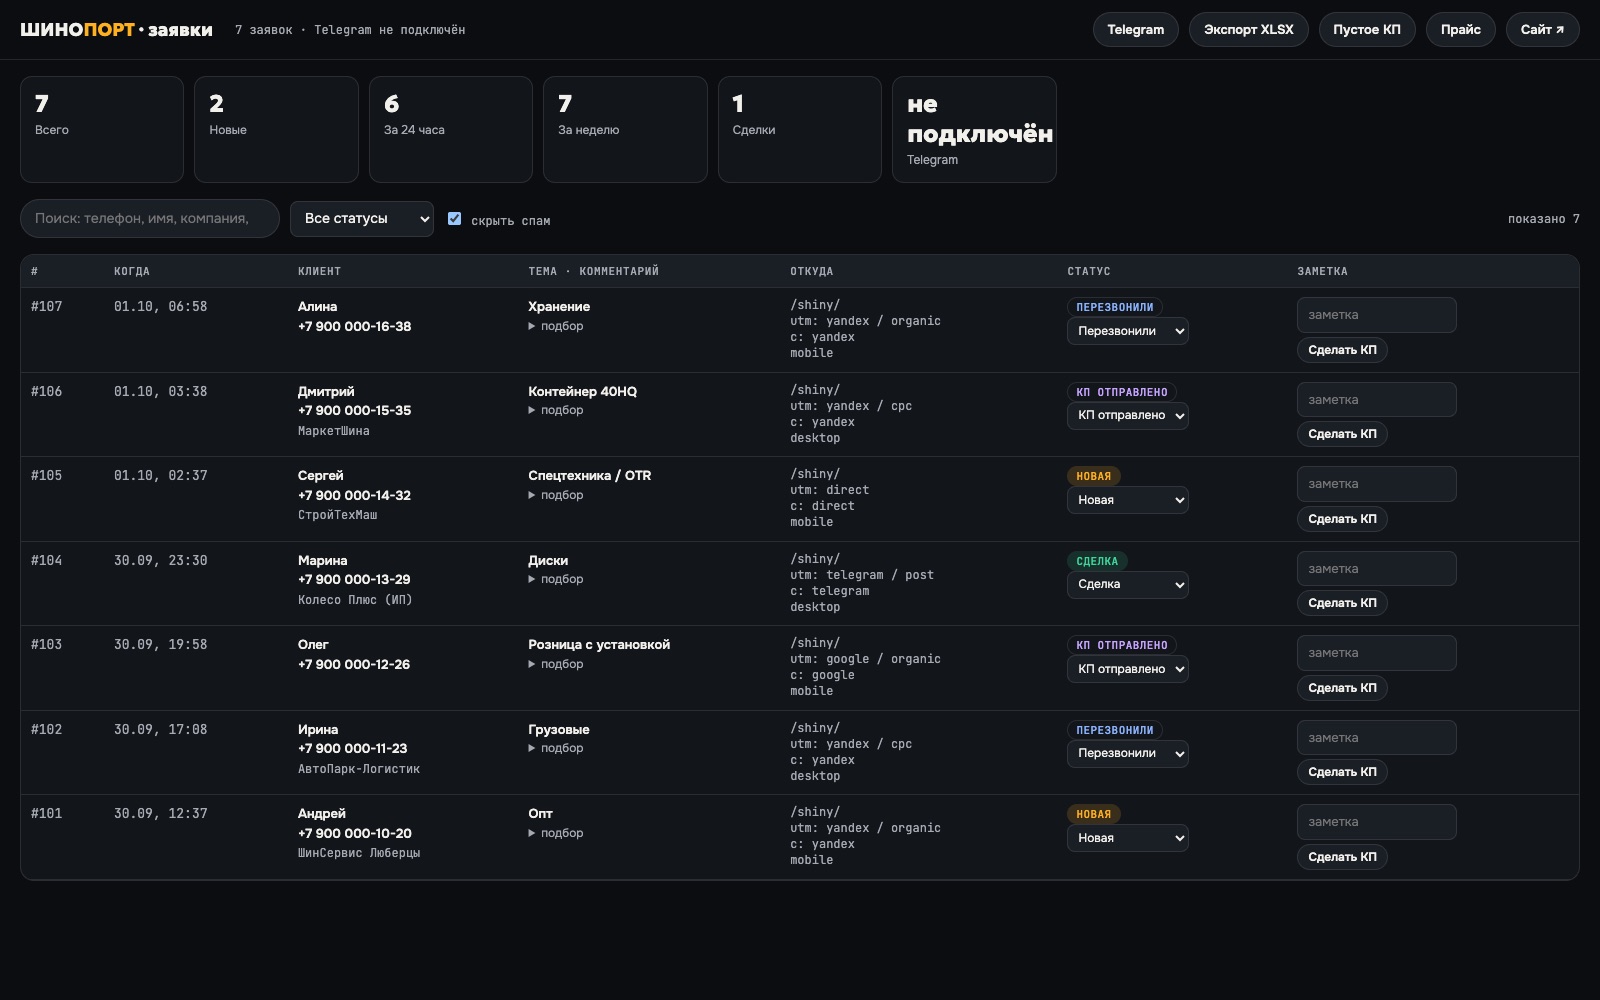Expand 'подбор' comment under Спецтехника / OTR
This screenshot has height=1000, width=1600.
pyautogui.click(x=556, y=495)
